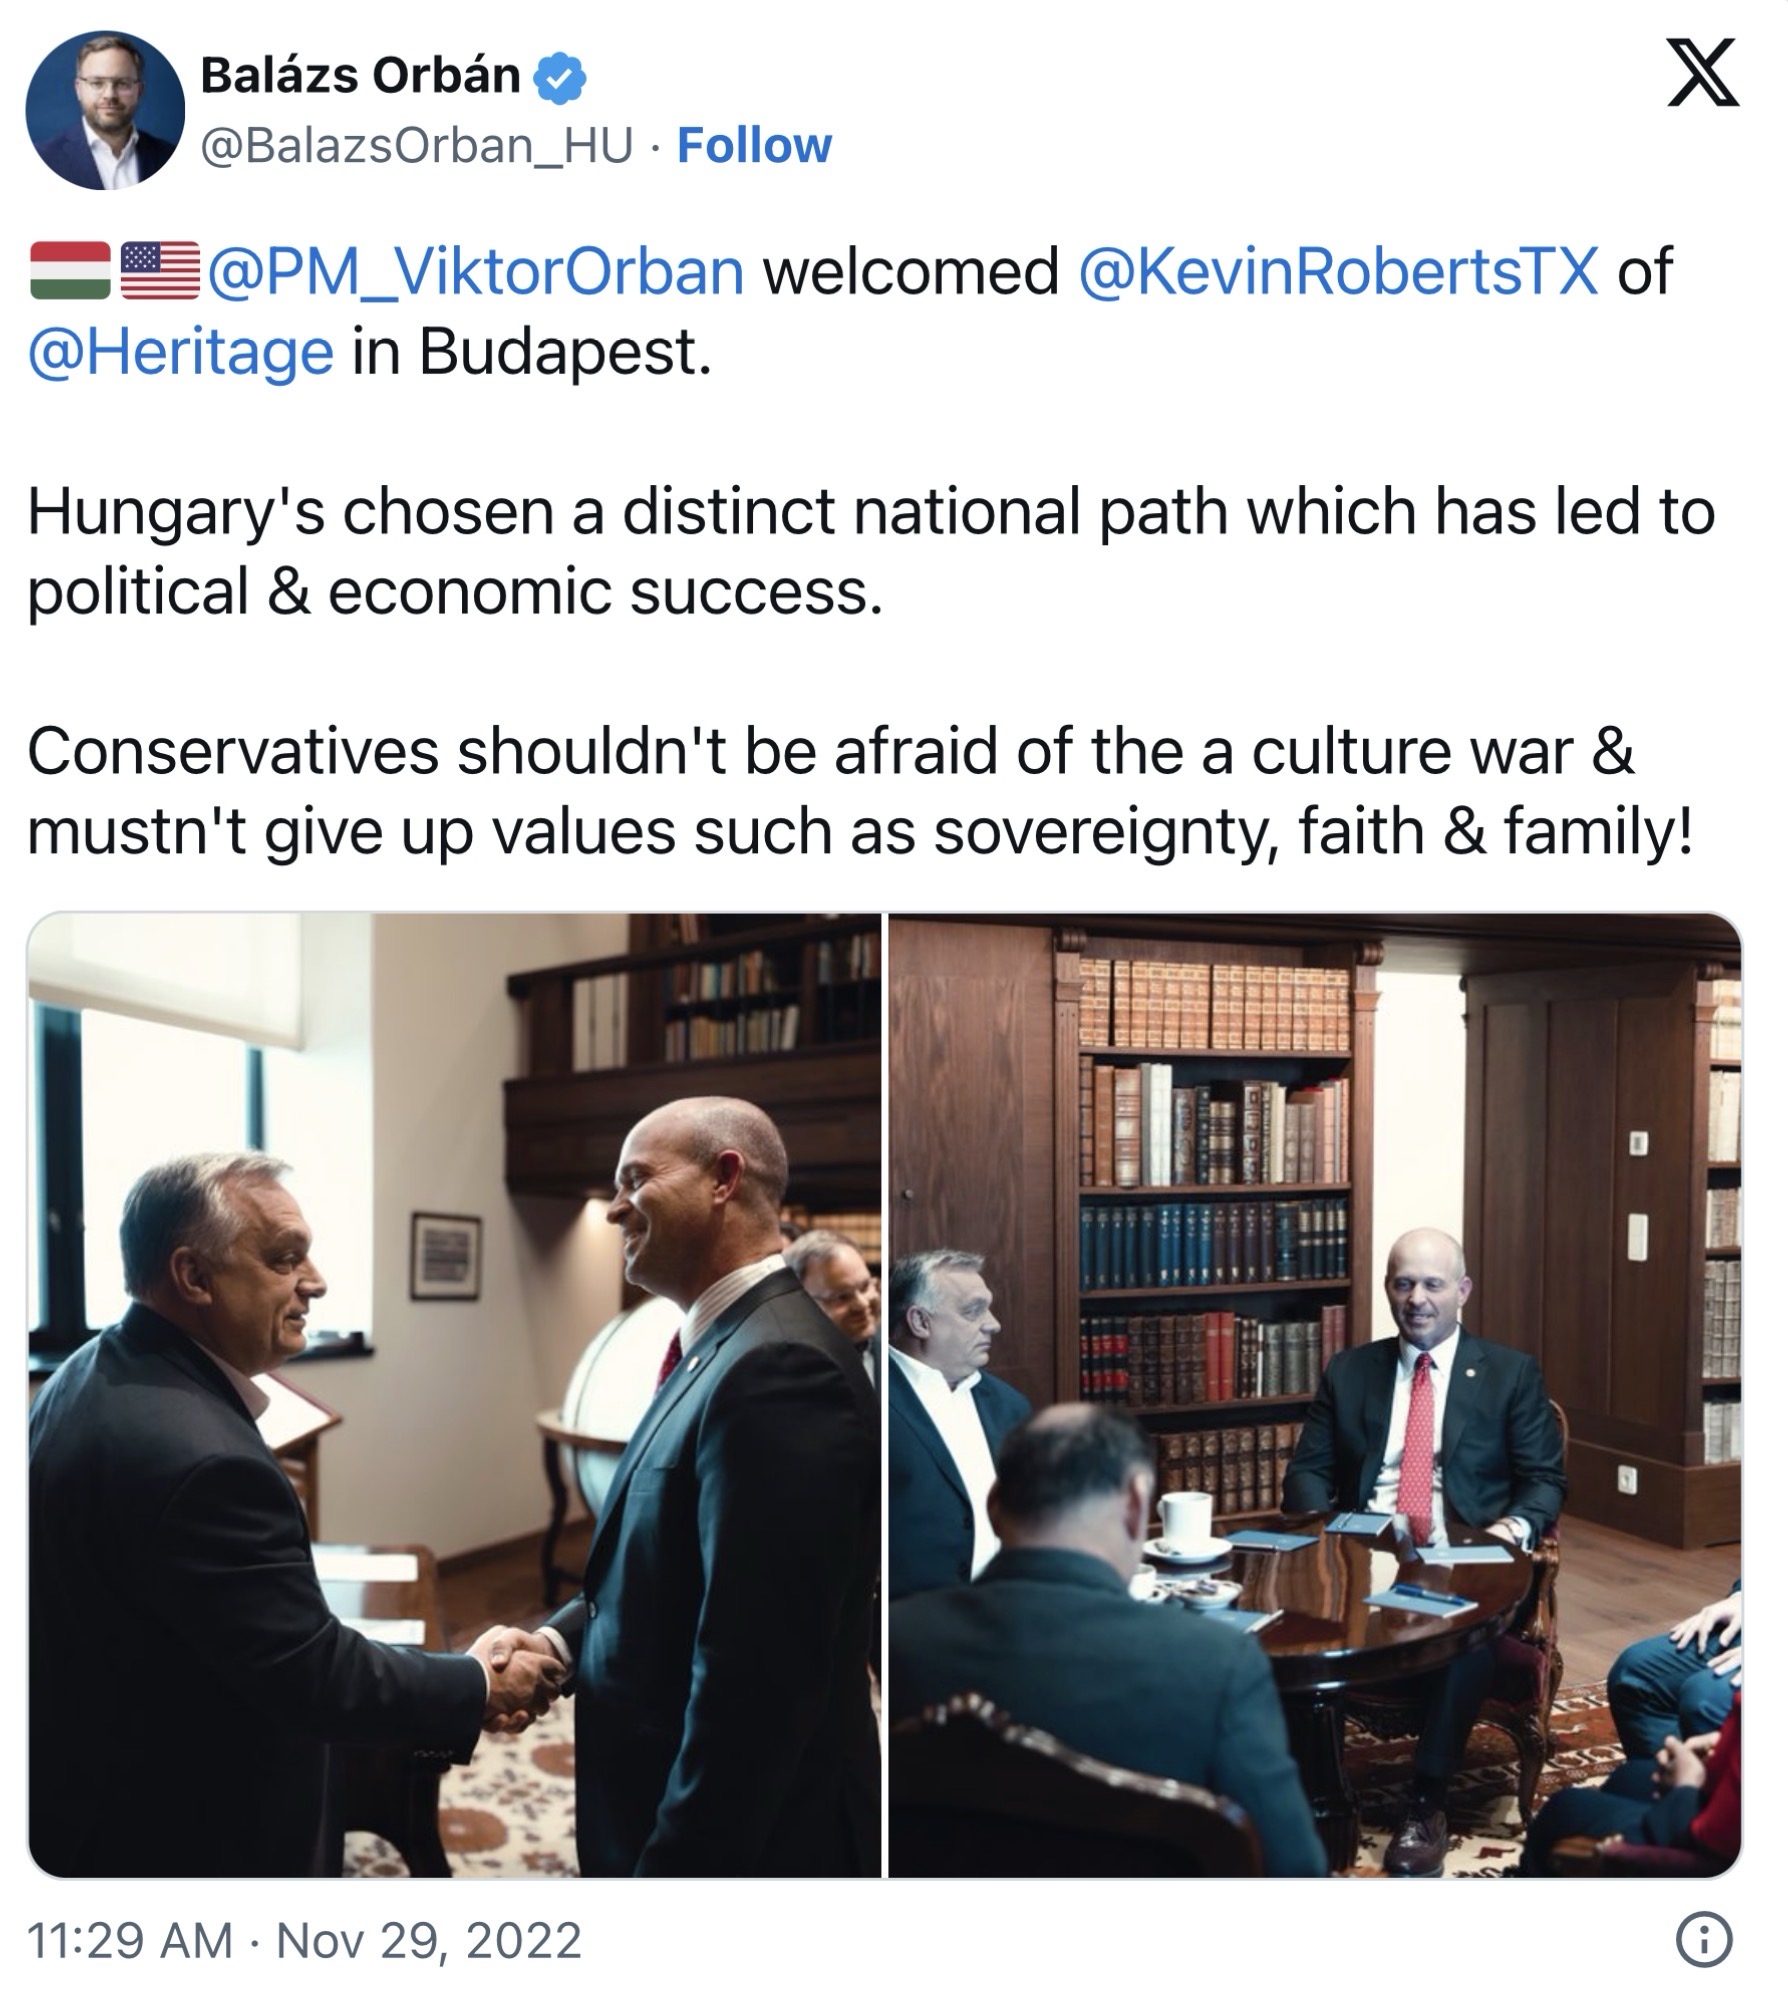
Task: Click the Hungarian flag emoji
Action: 70,272
